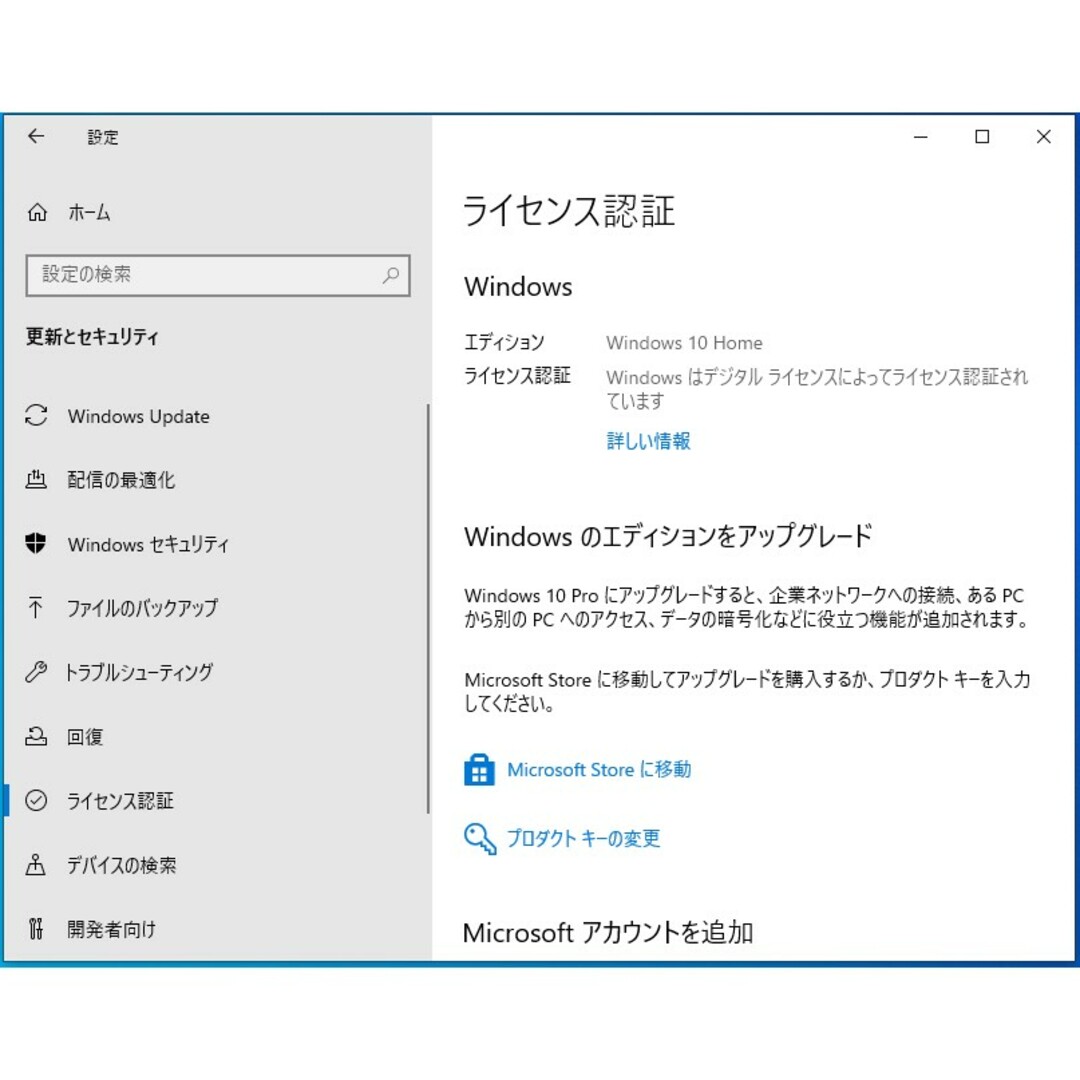Click the ライセンス認証 page heading
The image size is (1080, 1080).
(568, 211)
